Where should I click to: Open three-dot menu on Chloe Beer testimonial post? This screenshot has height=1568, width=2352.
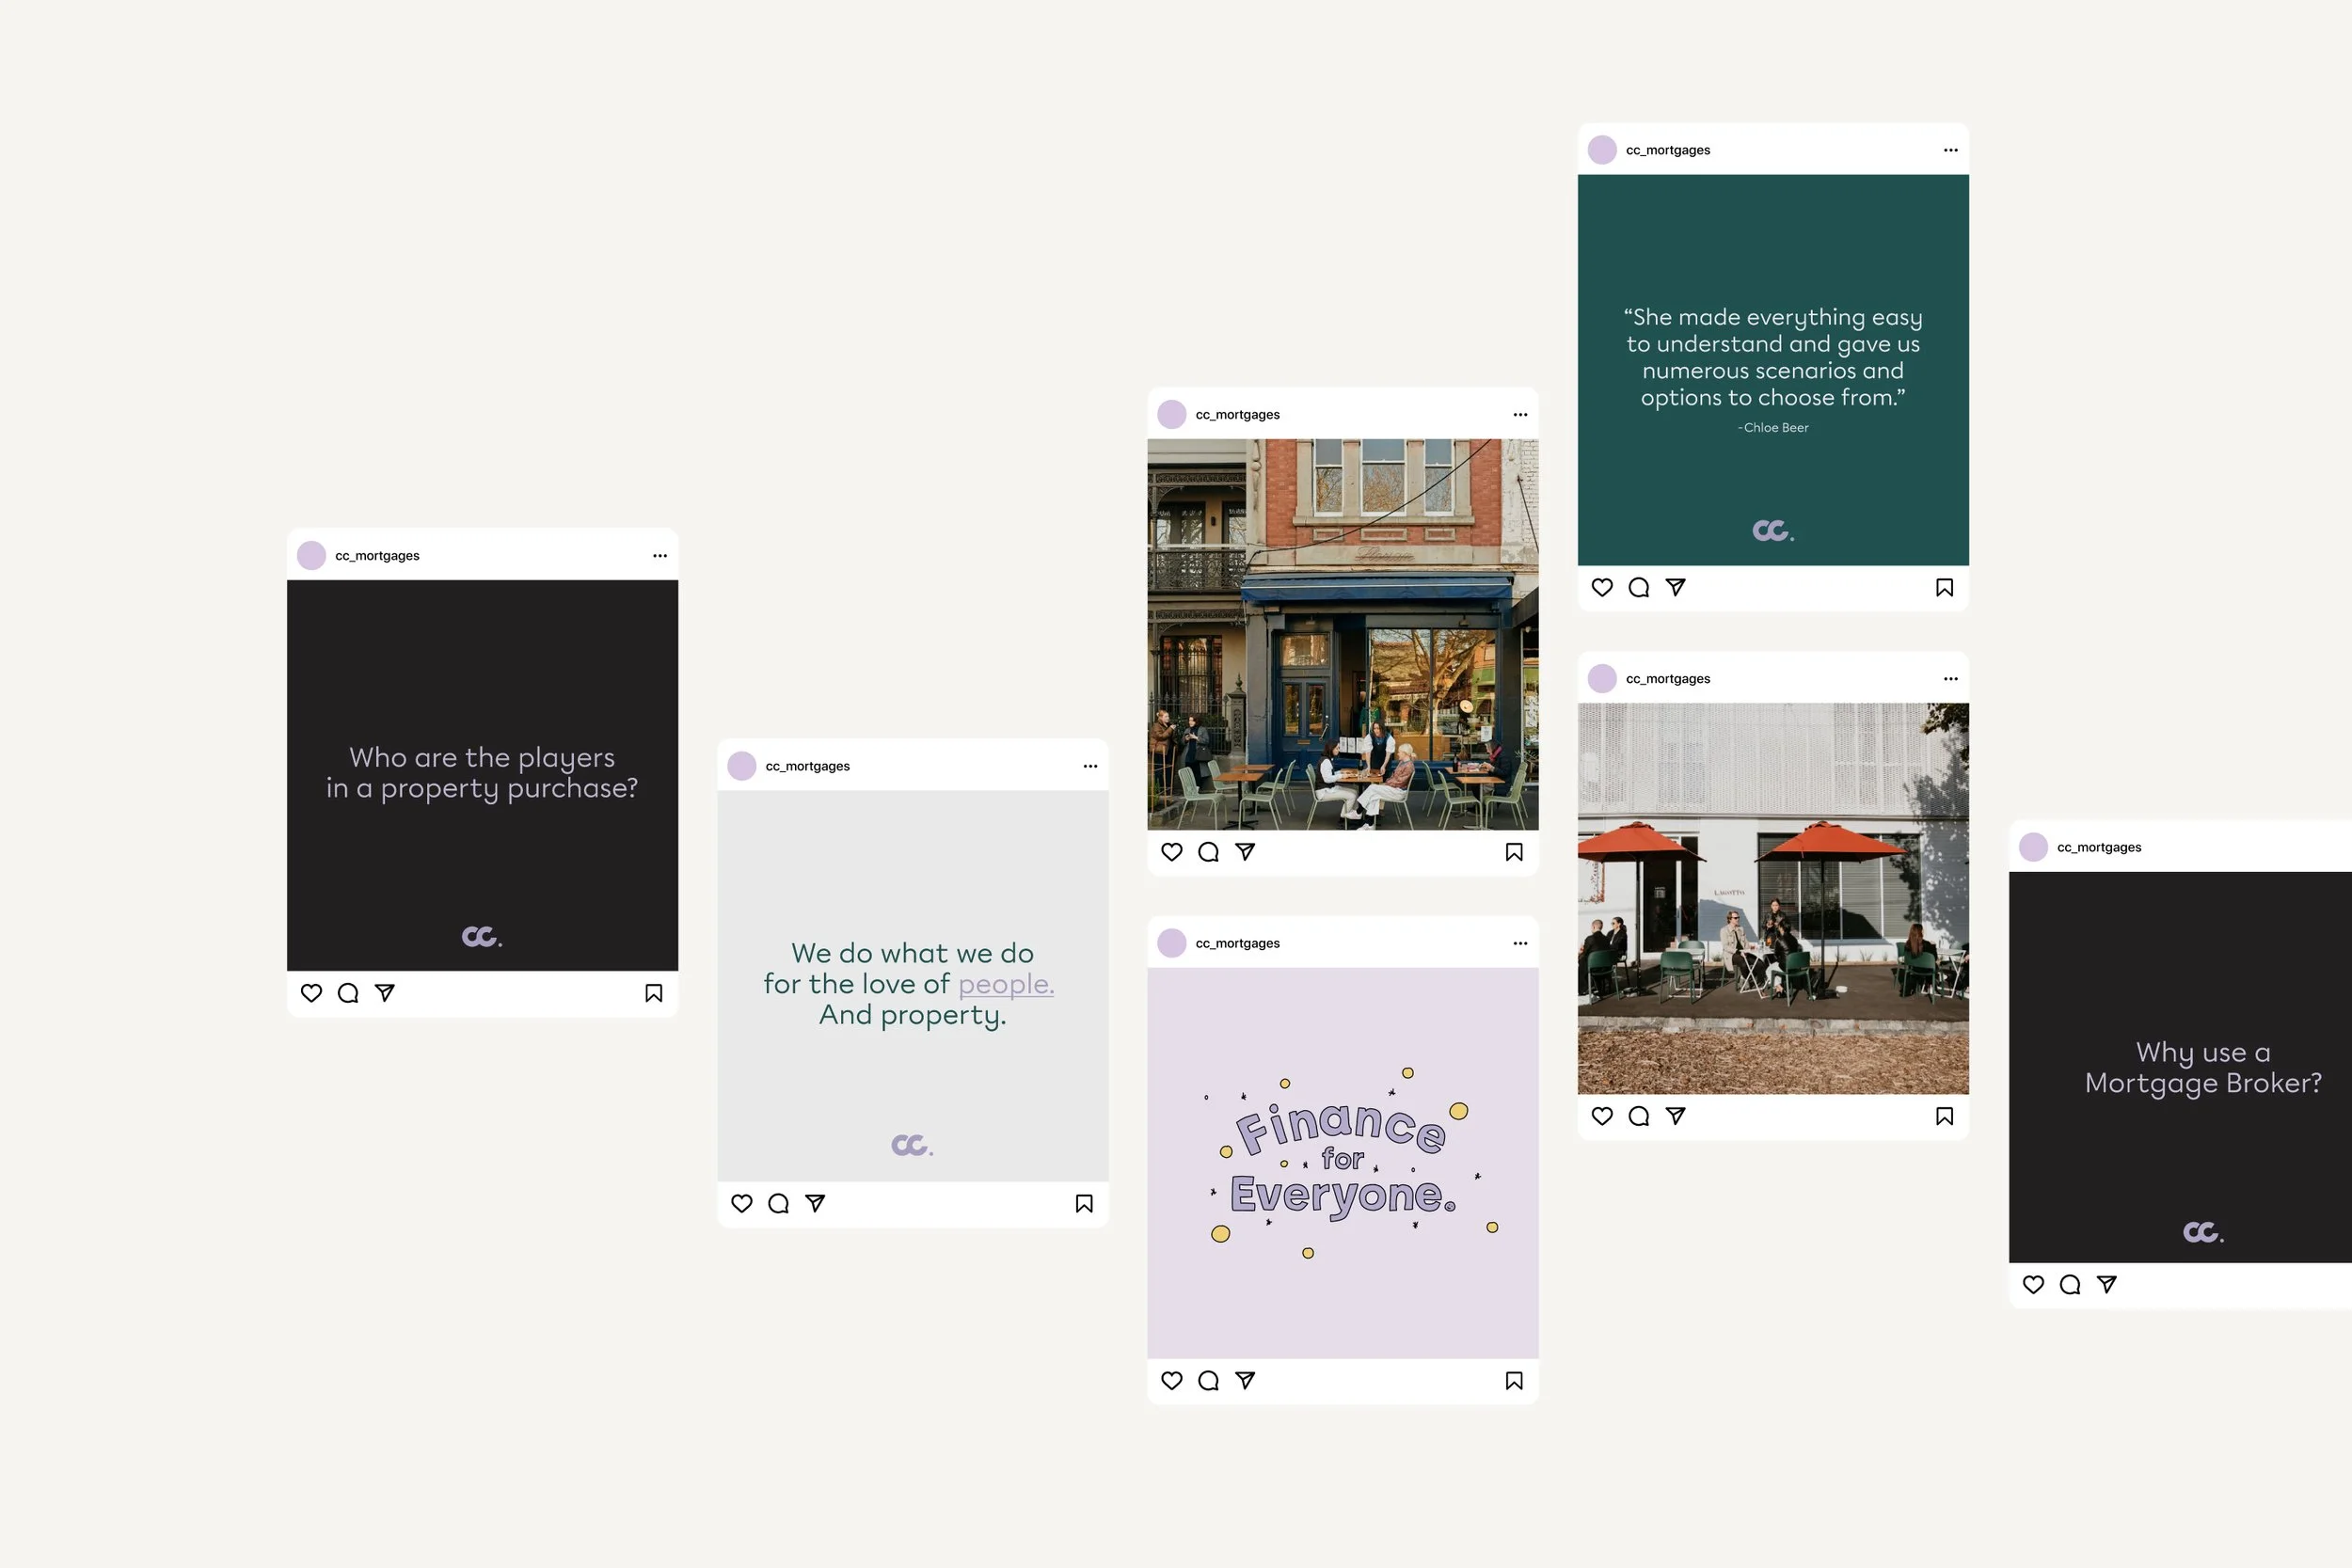pyautogui.click(x=1950, y=150)
